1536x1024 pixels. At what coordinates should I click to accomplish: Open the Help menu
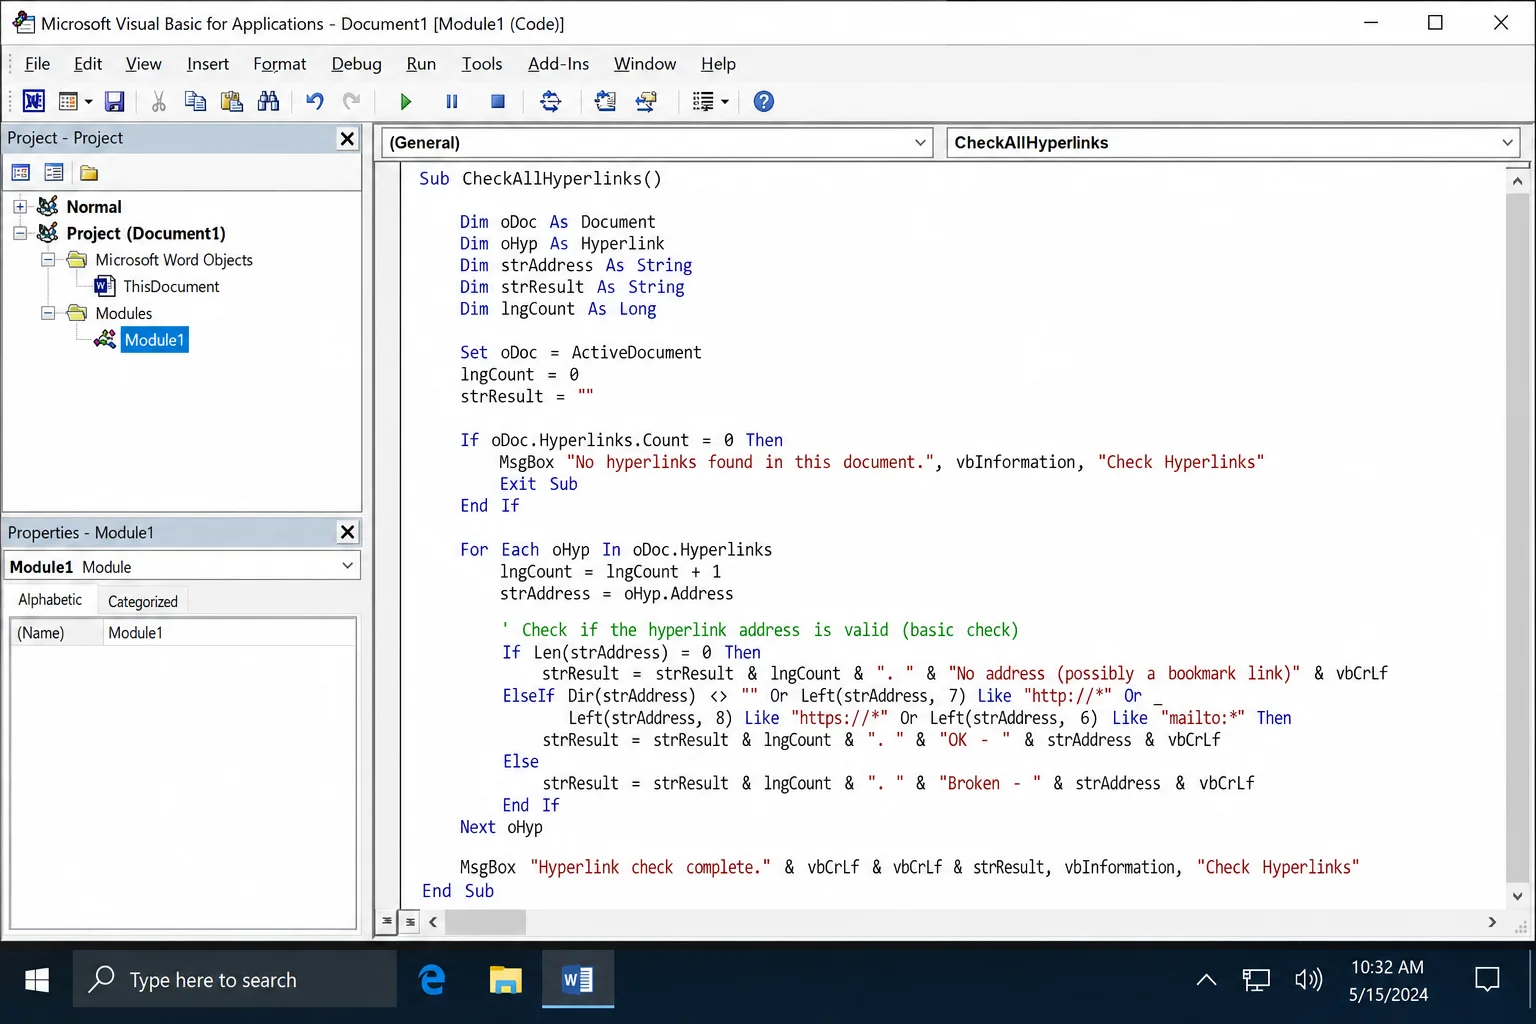point(718,64)
